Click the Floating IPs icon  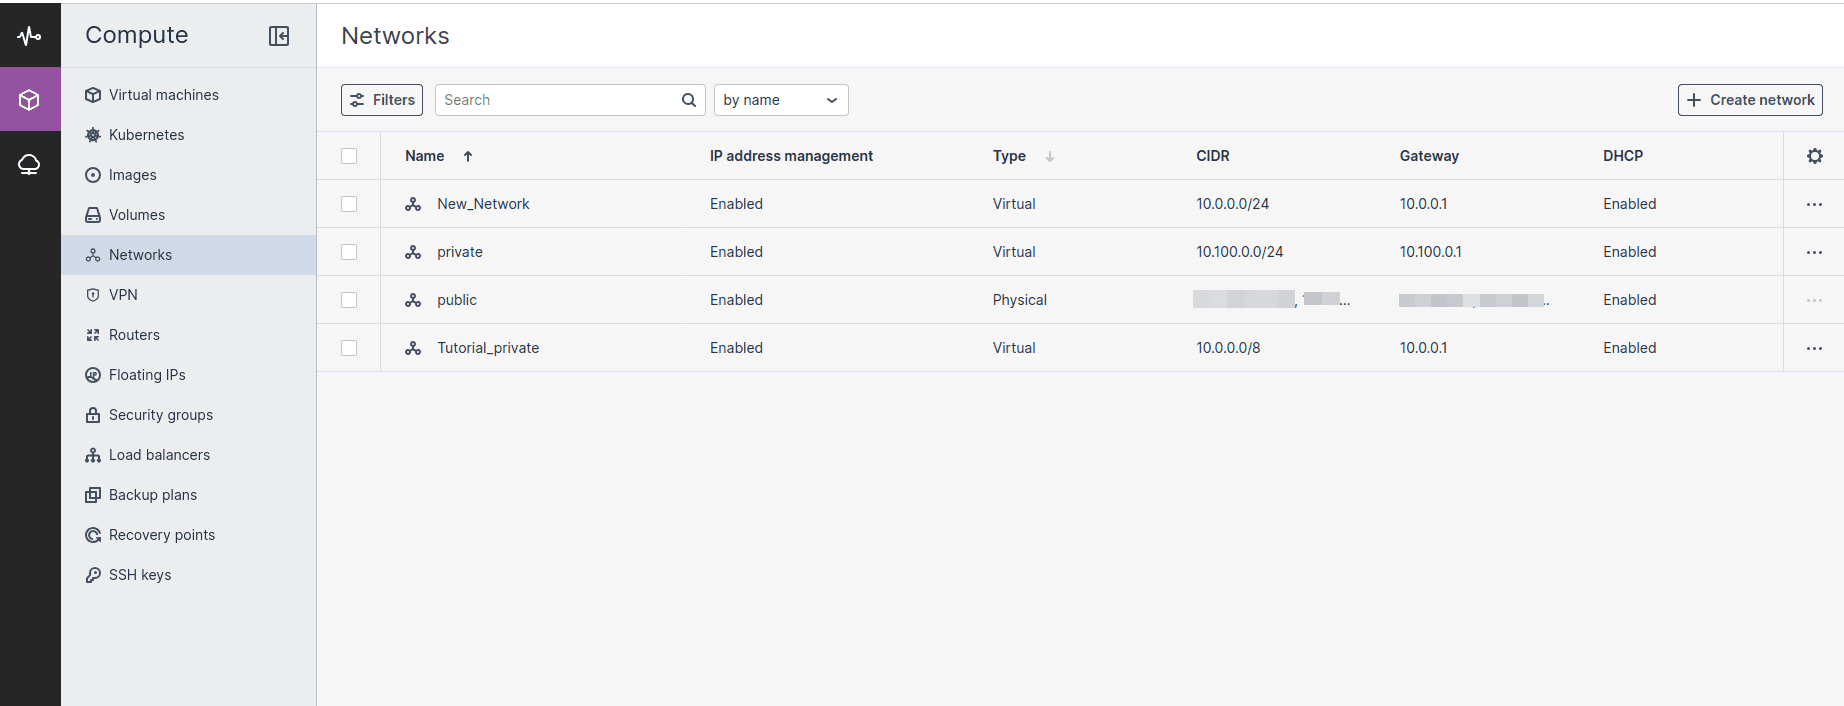point(93,375)
